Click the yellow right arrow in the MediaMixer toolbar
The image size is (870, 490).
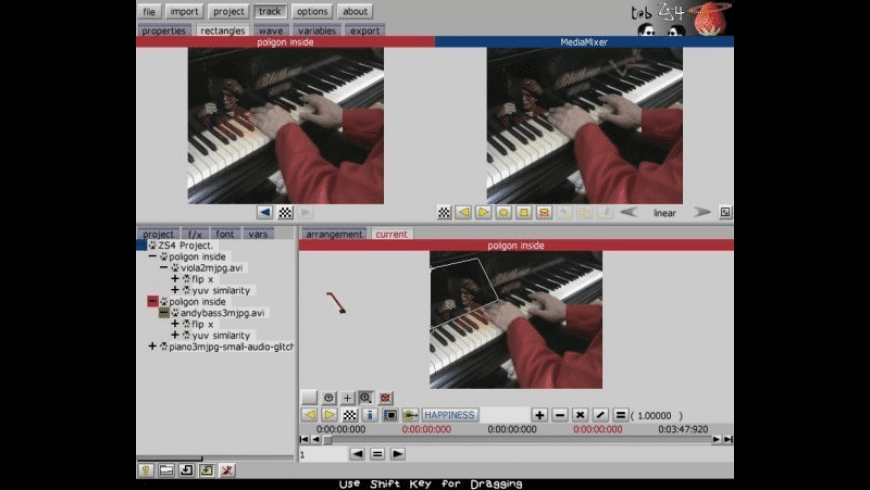tap(483, 212)
